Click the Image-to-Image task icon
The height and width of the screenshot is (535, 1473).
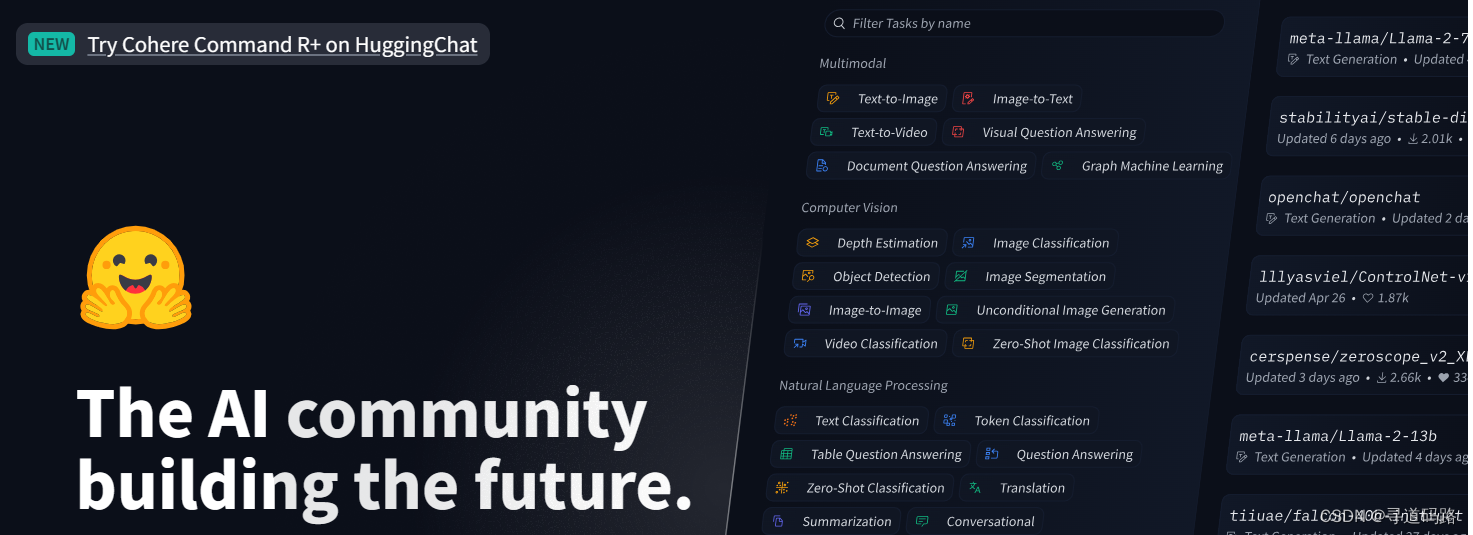click(804, 310)
